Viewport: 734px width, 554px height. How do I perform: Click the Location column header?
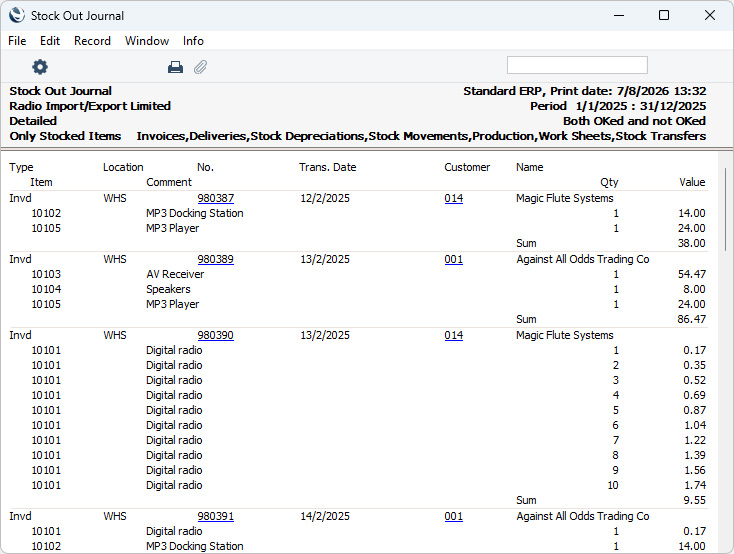(123, 167)
